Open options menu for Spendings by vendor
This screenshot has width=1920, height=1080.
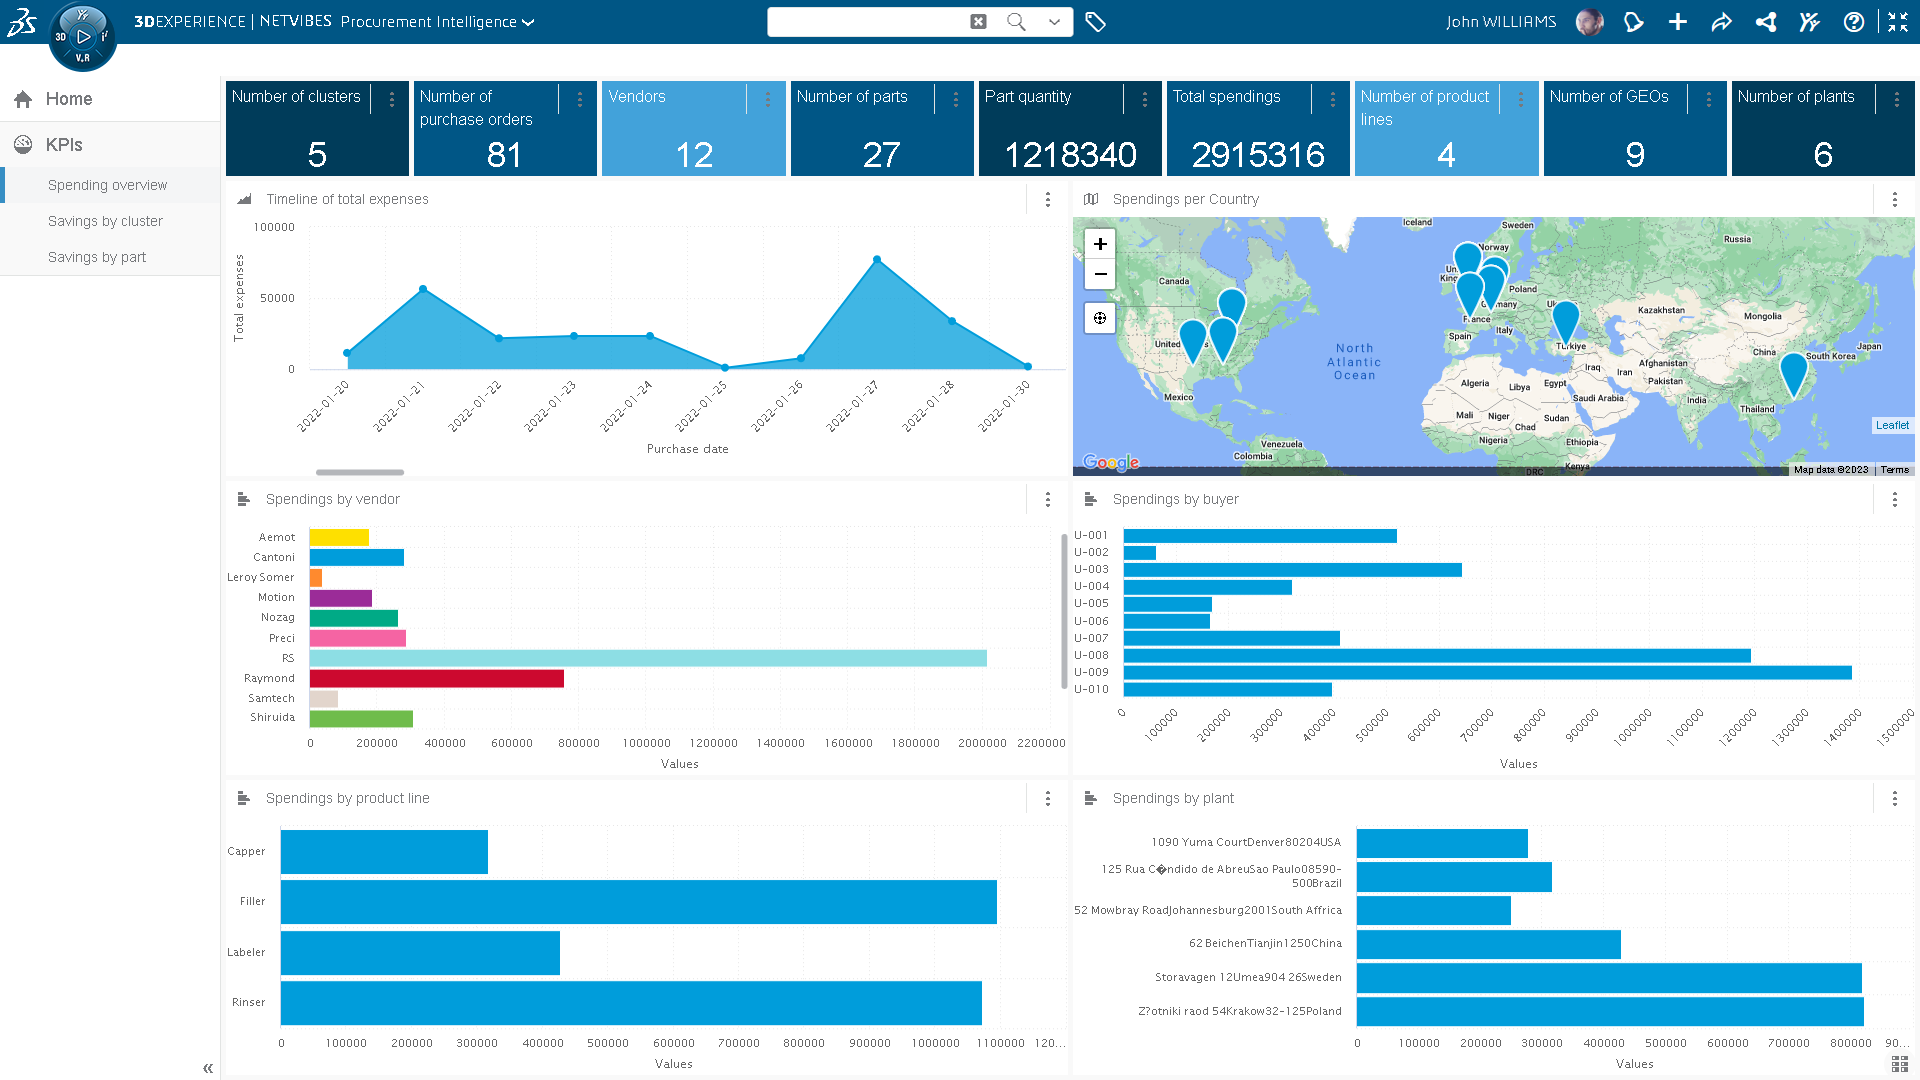(1047, 499)
